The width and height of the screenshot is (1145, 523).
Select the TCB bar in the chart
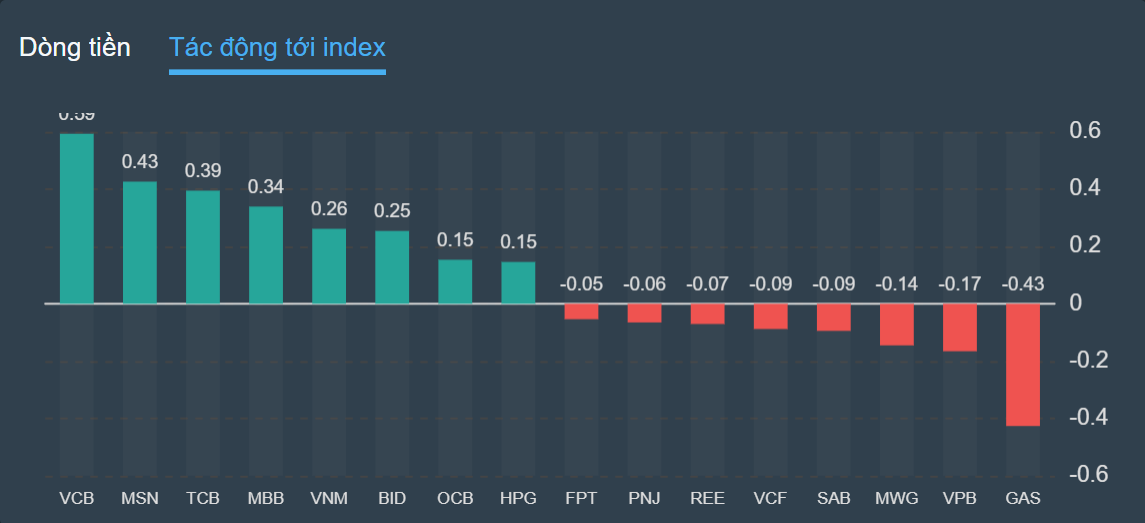click(x=203, y=247)
